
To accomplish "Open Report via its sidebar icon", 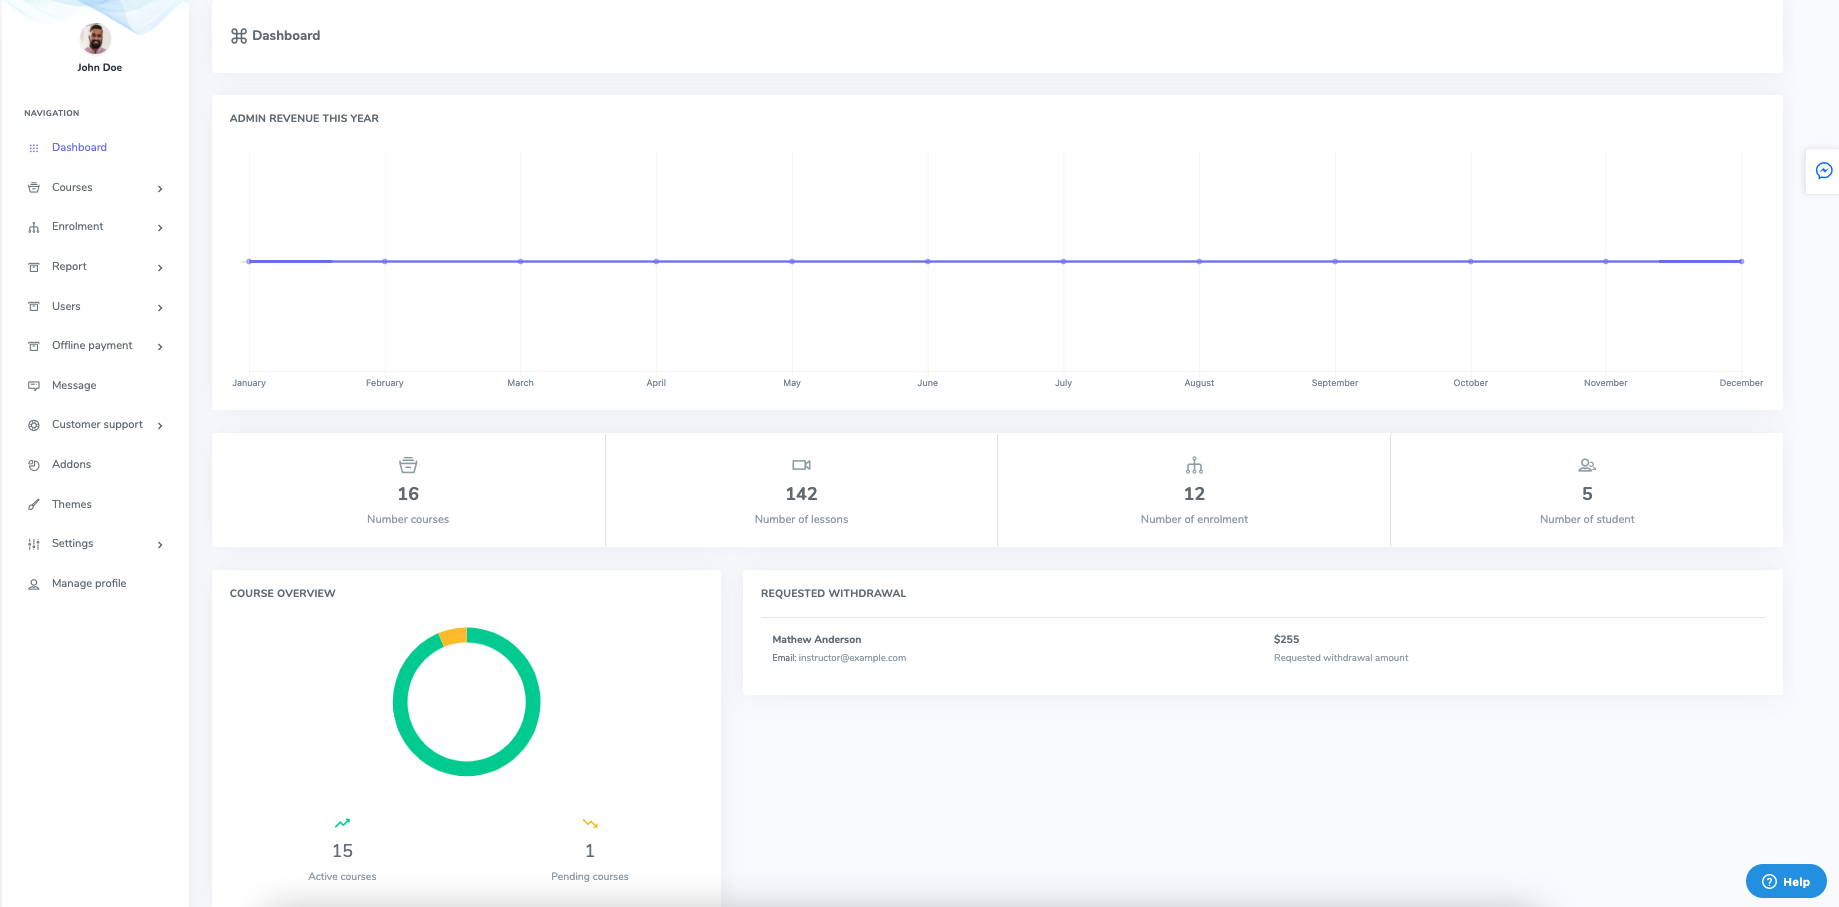I will click(x=34, y=266).
